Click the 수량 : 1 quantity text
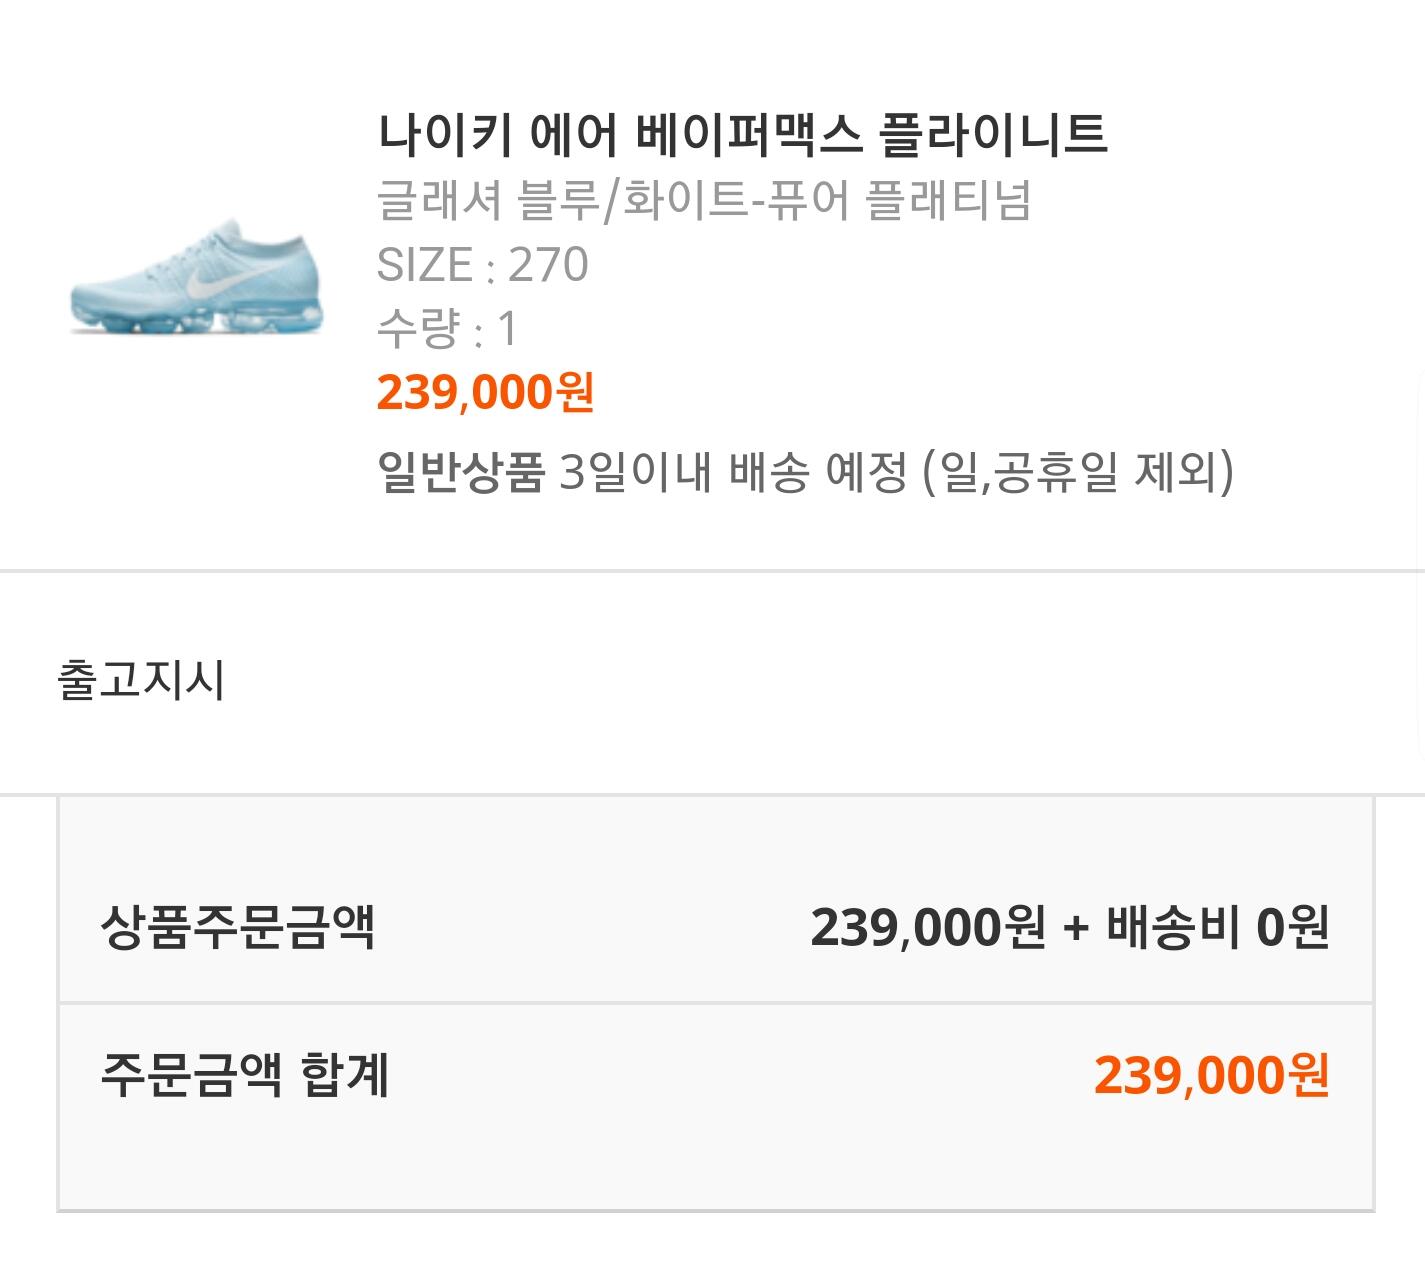The height and width of the screenshot is (1286, 1425). pyautogui.click(x=447, y=328)
